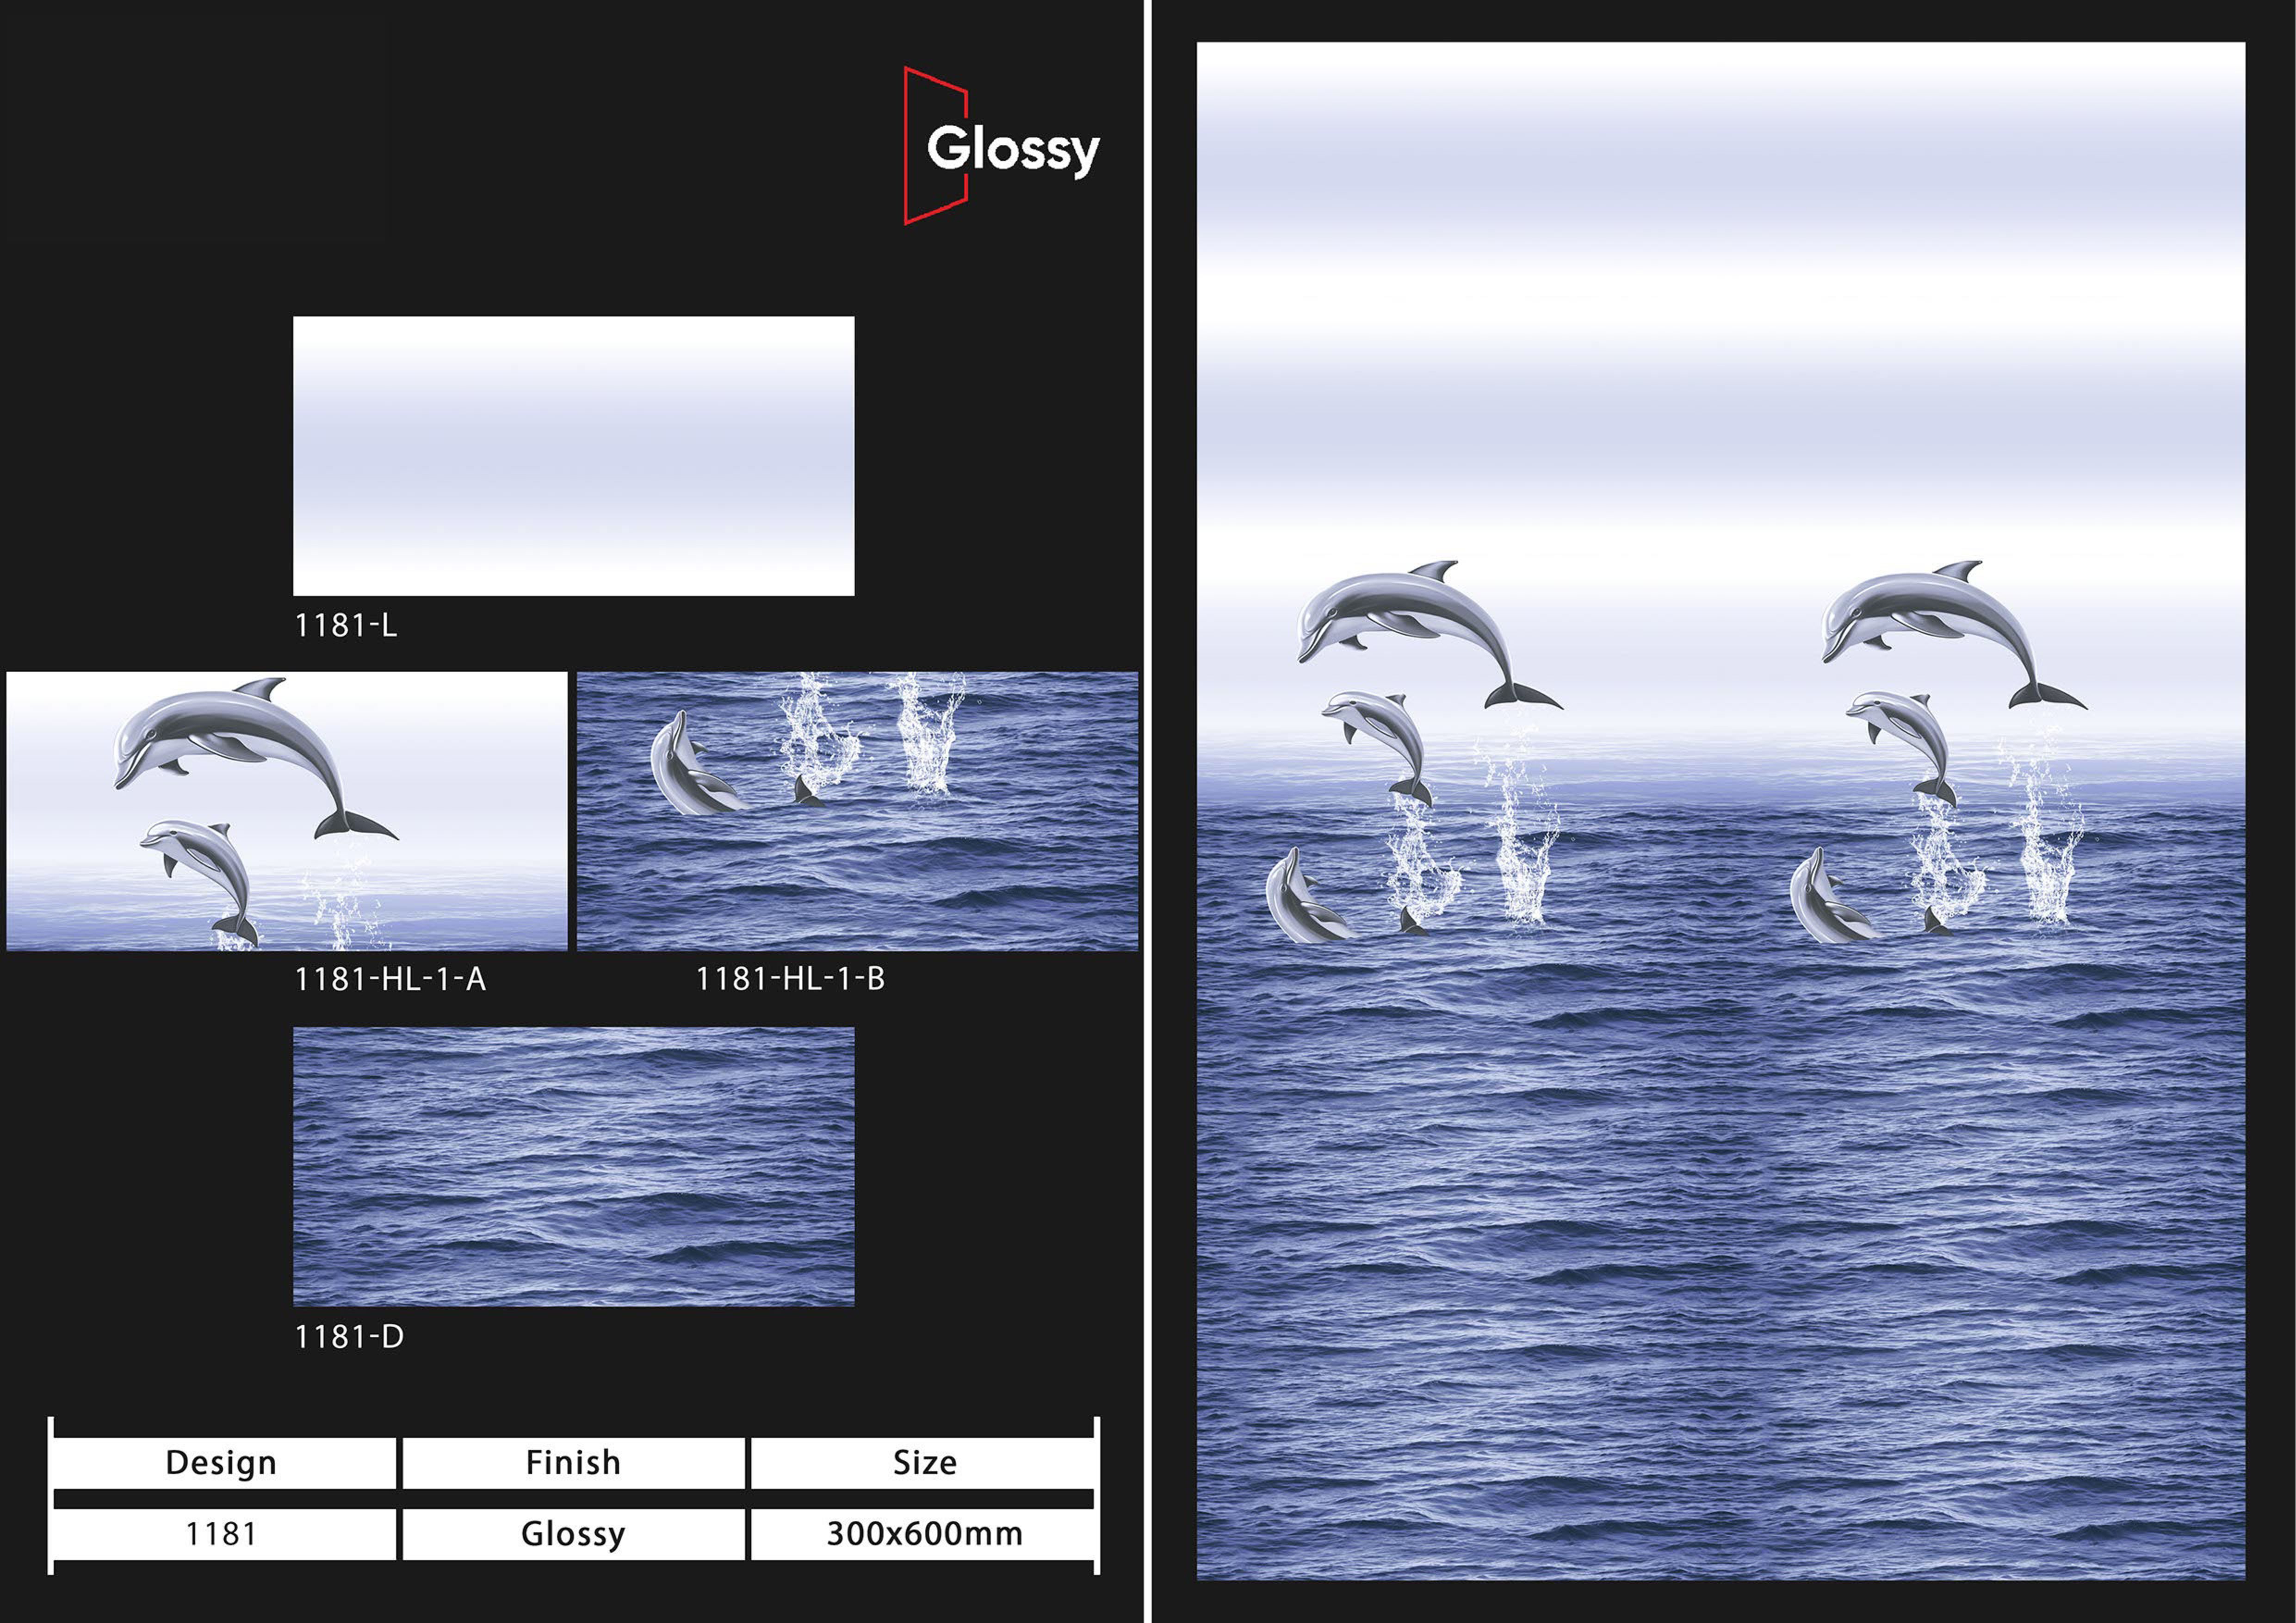
Task: Select the 1181-D dark ocean tile thumbnail
Action: [x=573, y=1166]
